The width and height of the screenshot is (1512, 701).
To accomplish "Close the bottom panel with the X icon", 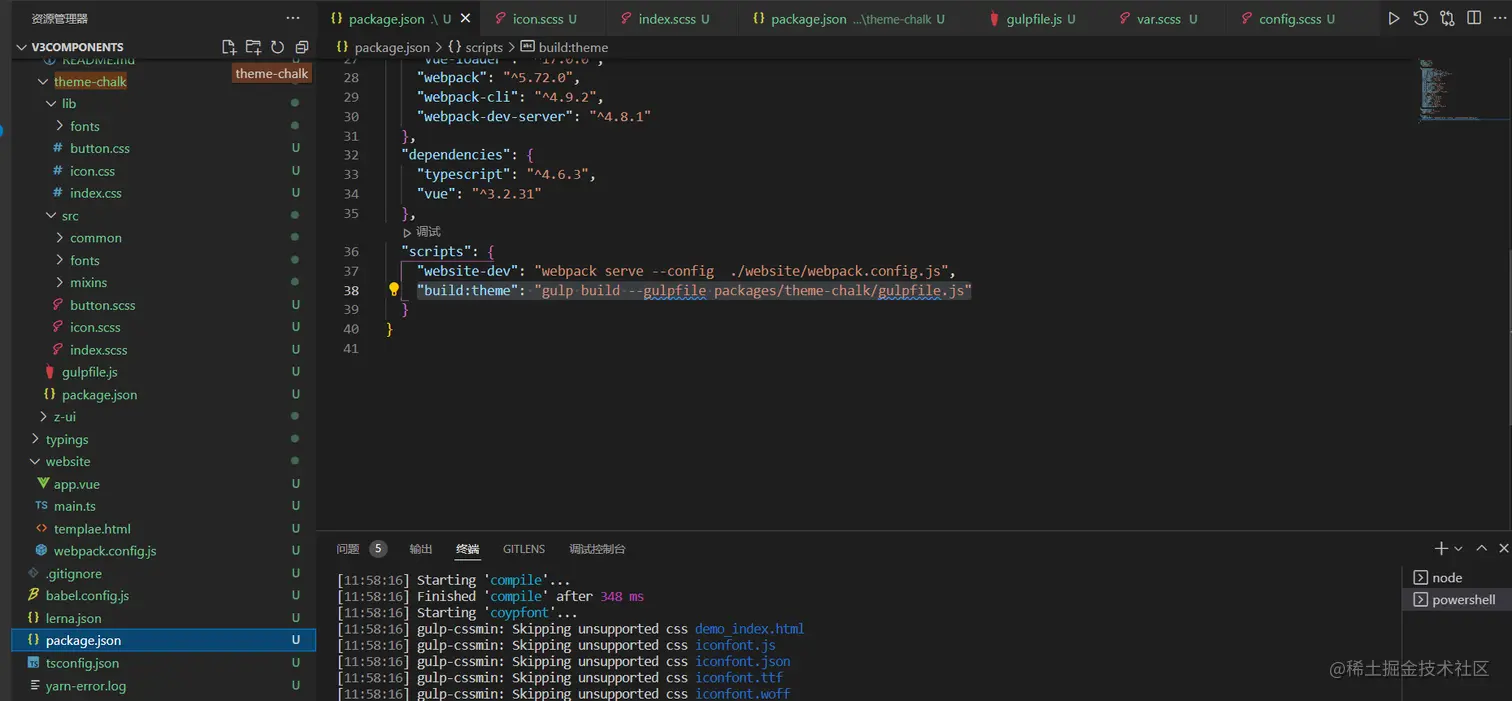I will click(x=1504, y=548).
